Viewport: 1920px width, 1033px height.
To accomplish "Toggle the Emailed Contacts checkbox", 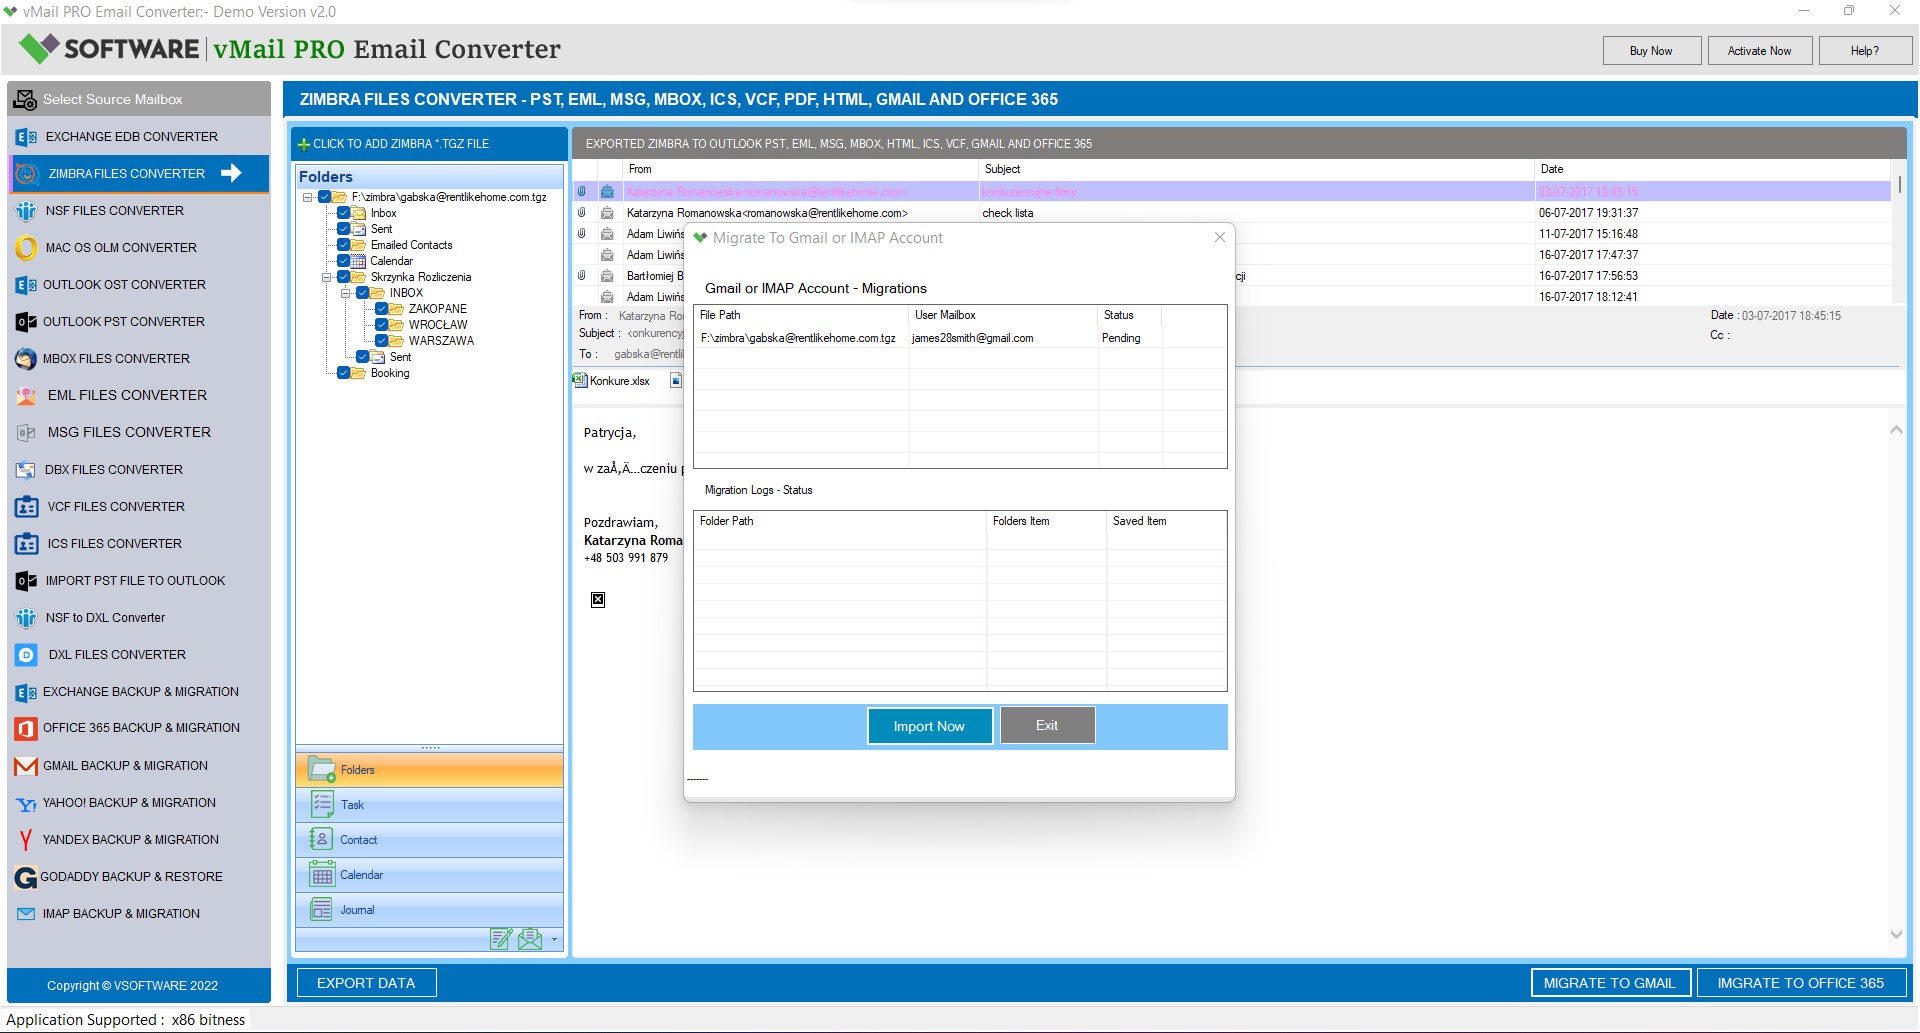I will click(x=344, y=245).
